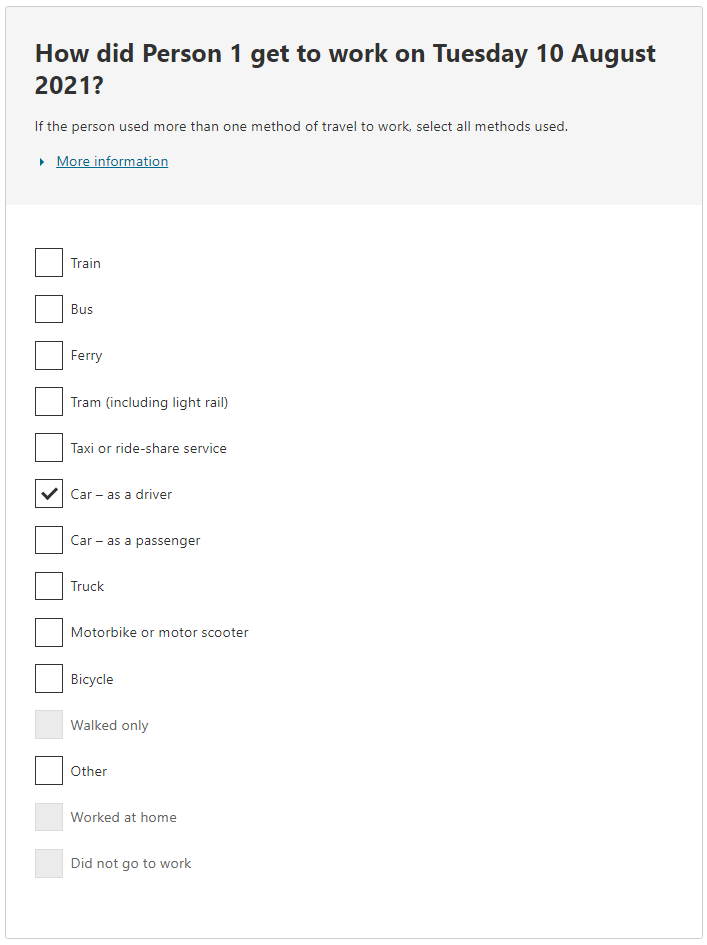Check the Other checkbox

48,770
